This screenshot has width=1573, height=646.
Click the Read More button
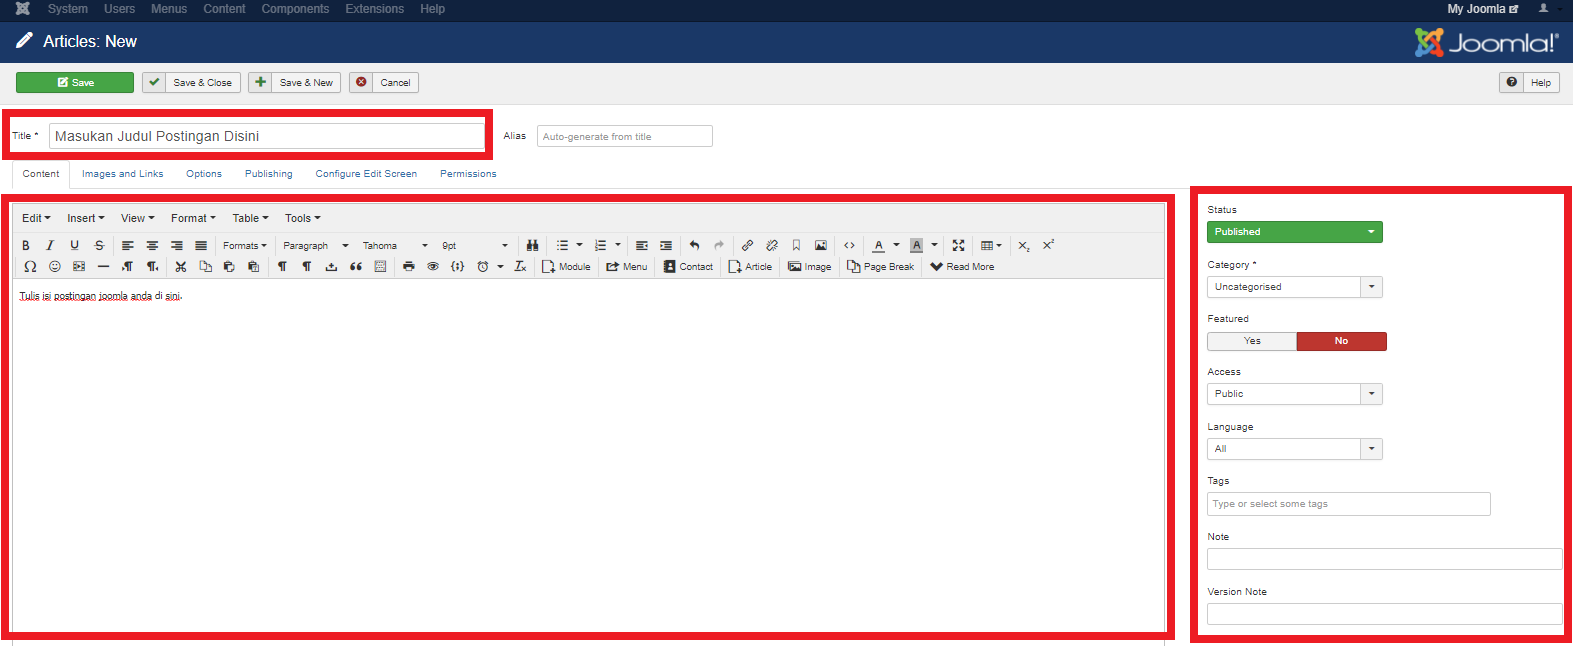pyautogui.click(x=962, y=267)
